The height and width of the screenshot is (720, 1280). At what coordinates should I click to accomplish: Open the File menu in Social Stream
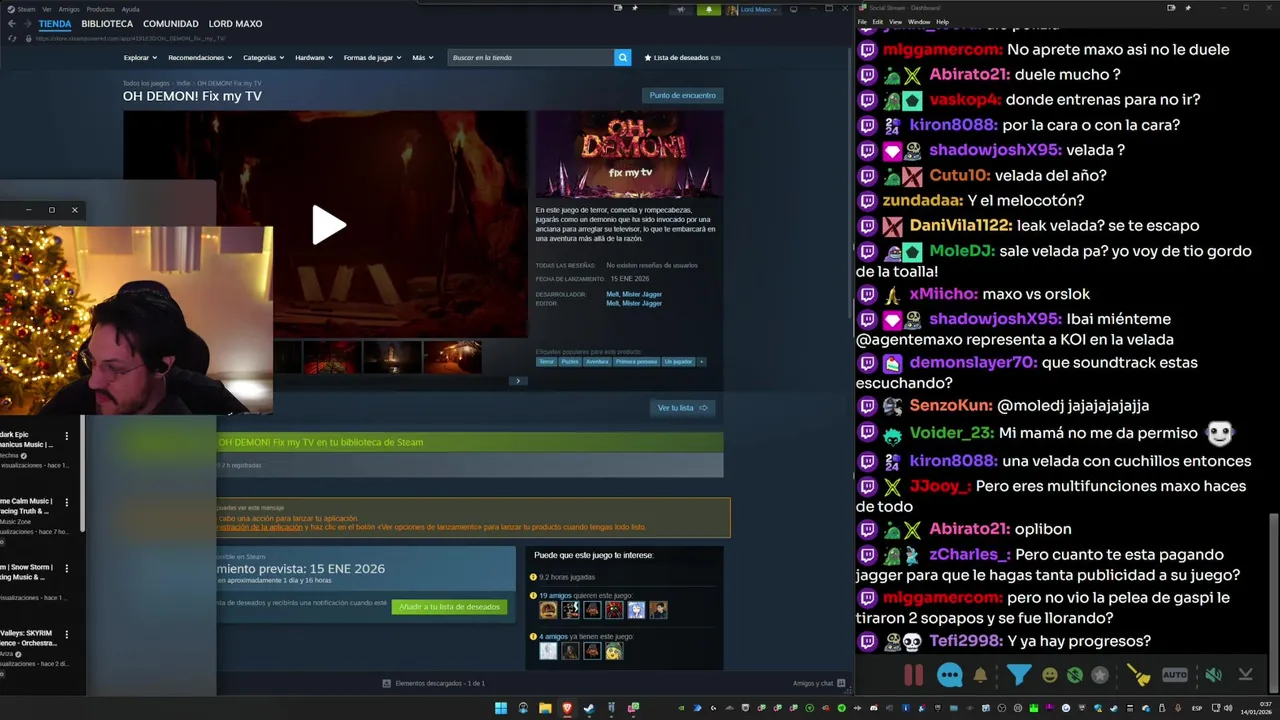point(862,21)
